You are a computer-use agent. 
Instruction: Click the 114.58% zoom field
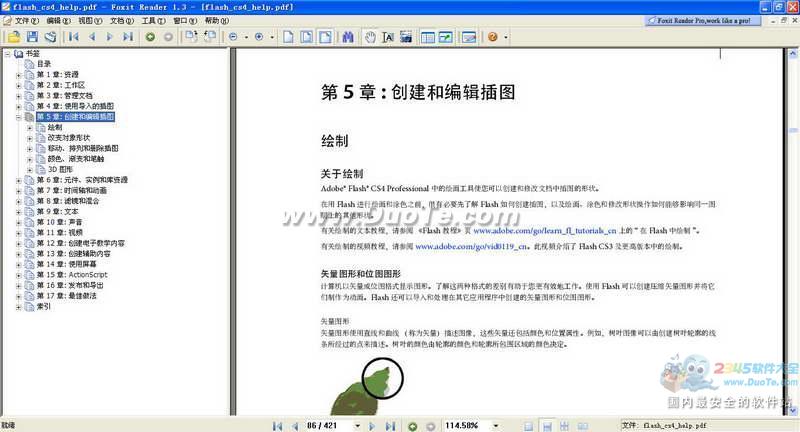click(x=466, y=425)
